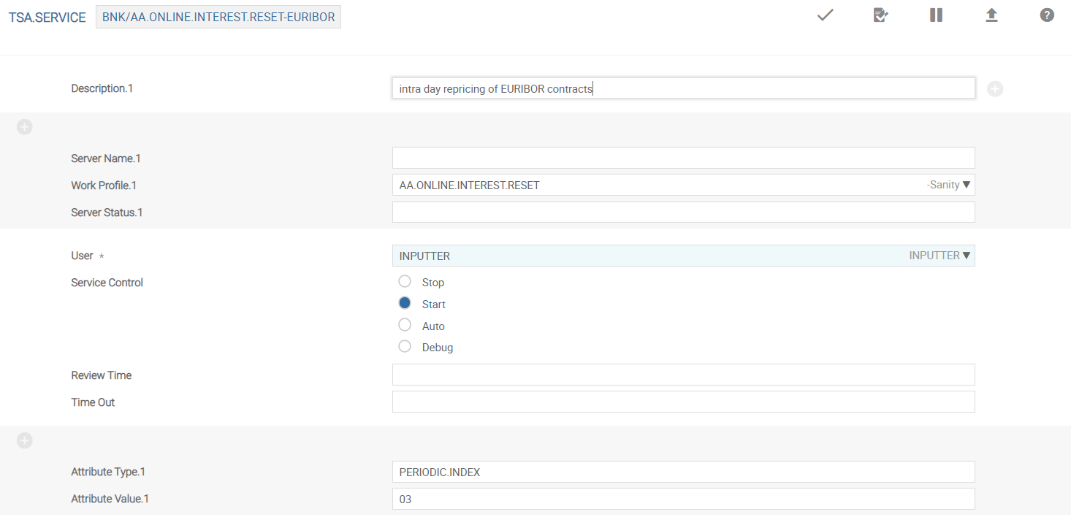The width and height of the screenshot is (1071, 517).
Task: Open the User dropdown arrow
Action: (966, 256)
